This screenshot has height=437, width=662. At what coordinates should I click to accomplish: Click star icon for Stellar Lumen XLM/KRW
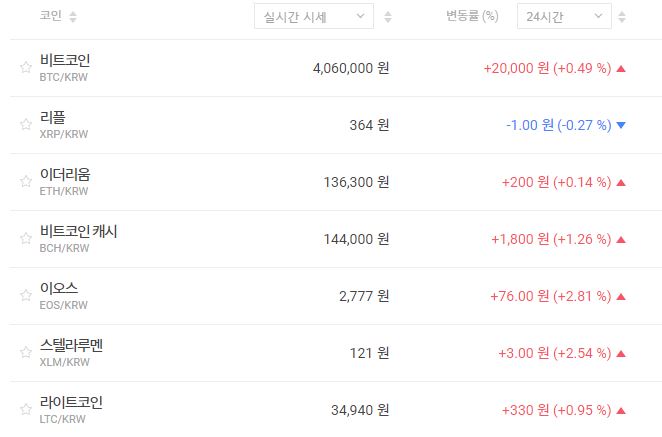click(26, 353)
